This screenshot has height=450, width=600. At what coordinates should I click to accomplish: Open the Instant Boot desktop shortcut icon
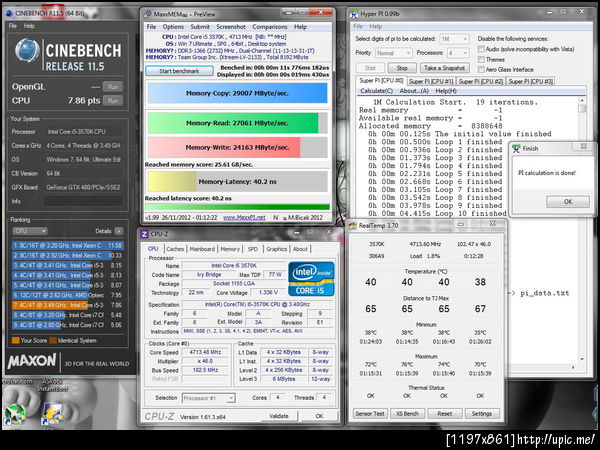pos(52,414)
